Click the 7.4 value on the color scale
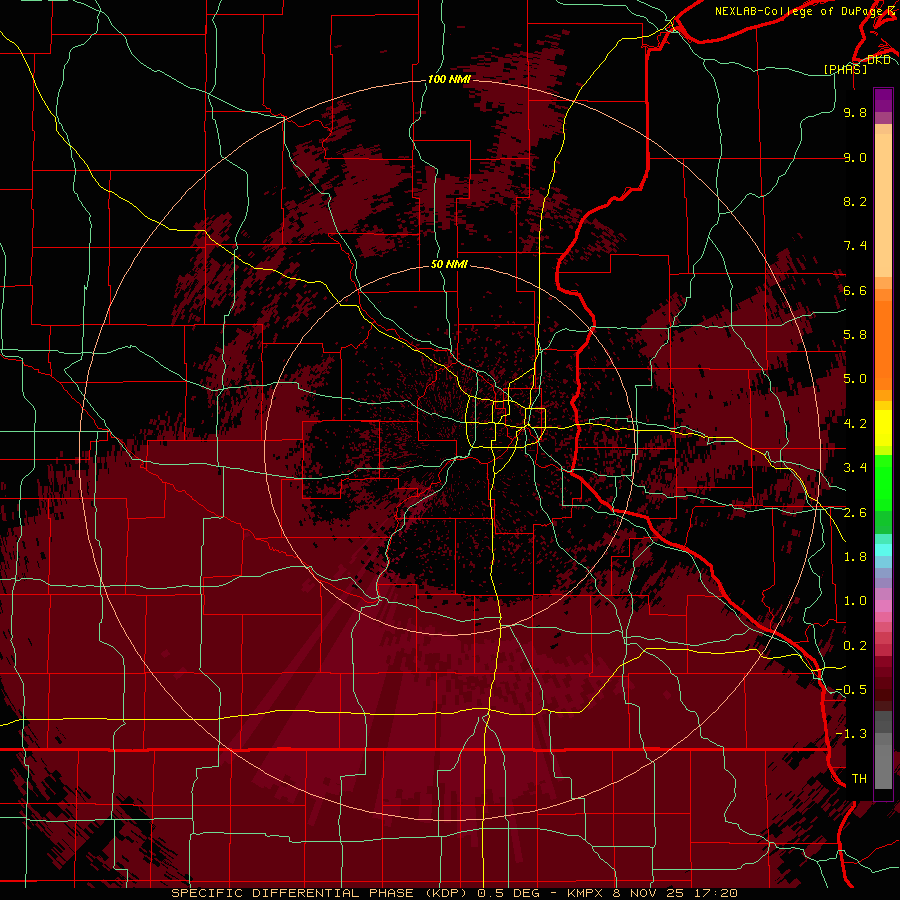 tap(855, 246)
